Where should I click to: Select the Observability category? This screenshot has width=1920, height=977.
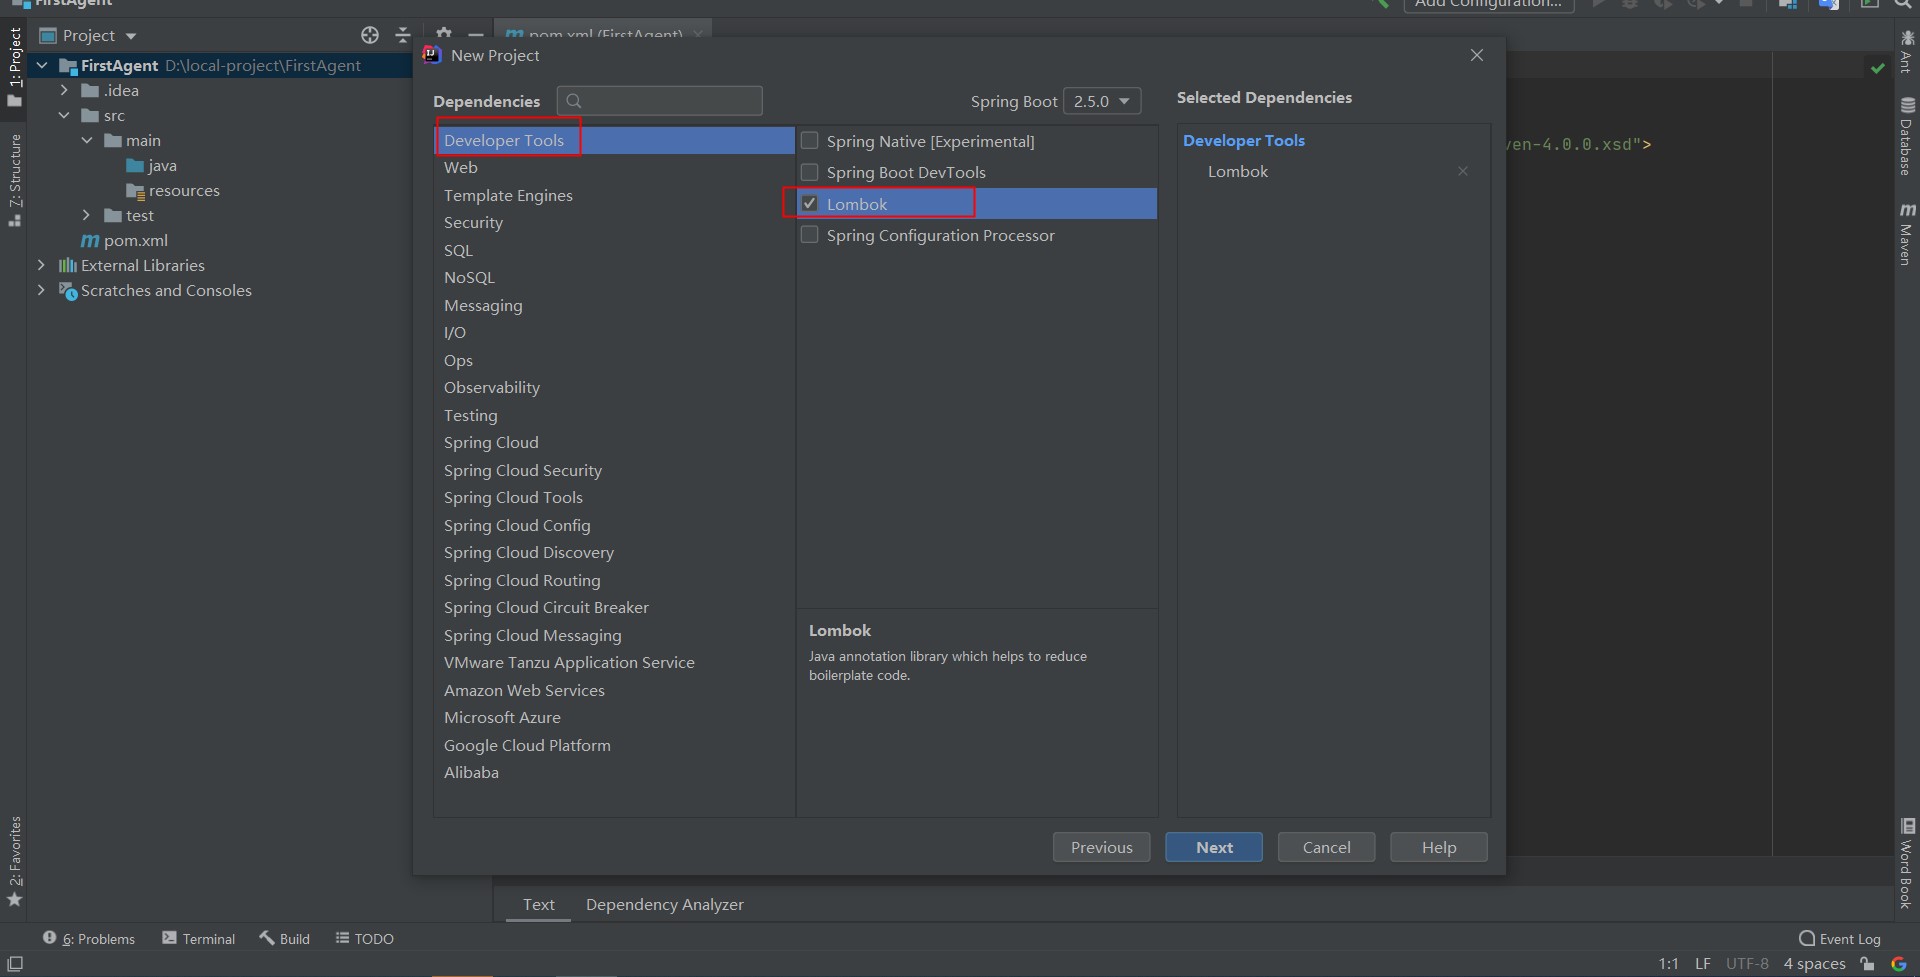615,388
